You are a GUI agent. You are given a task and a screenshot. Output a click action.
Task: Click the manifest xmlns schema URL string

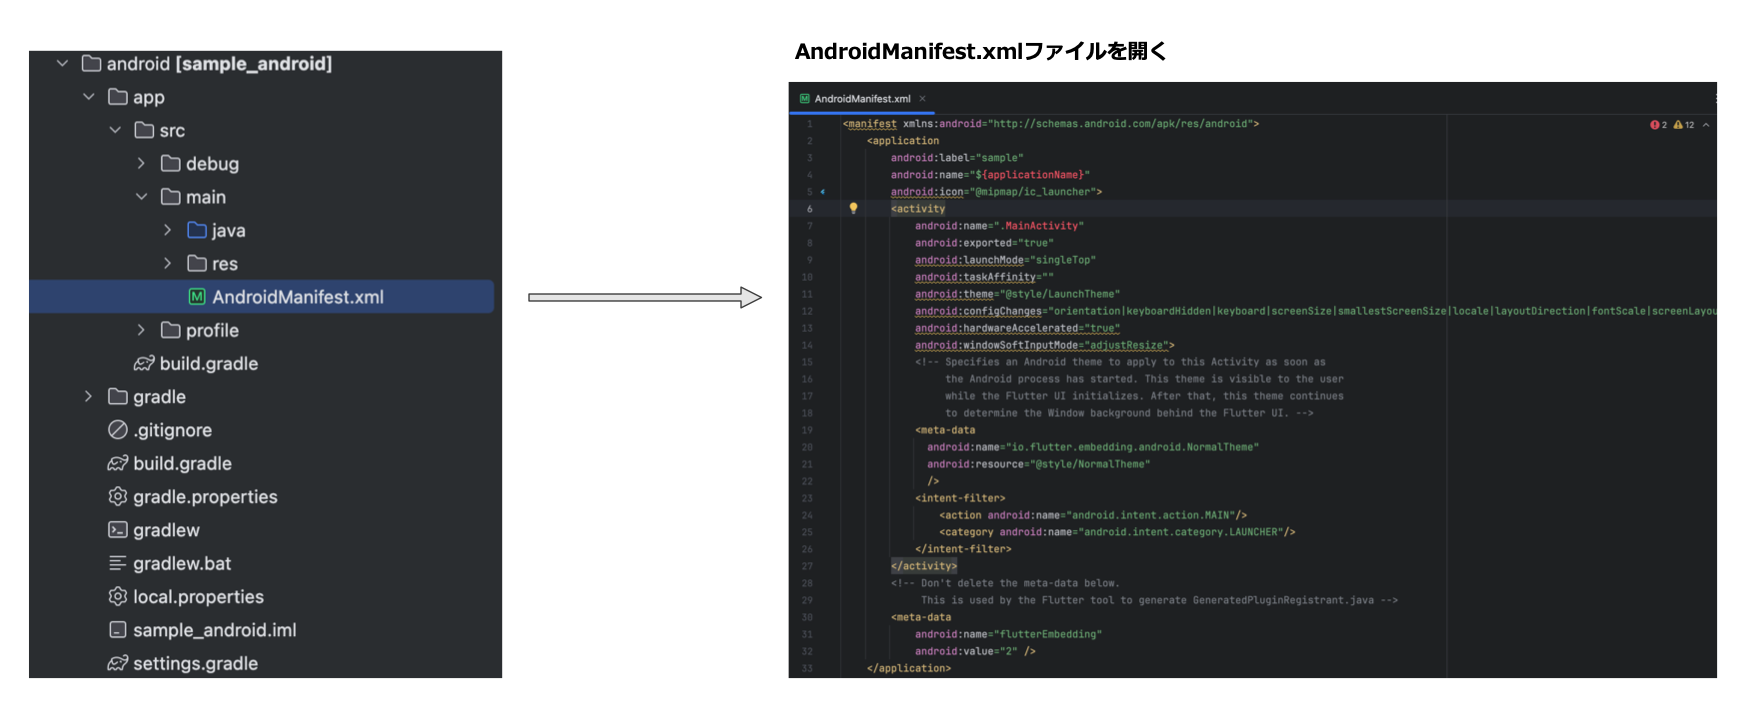[x=1120, y=124]
